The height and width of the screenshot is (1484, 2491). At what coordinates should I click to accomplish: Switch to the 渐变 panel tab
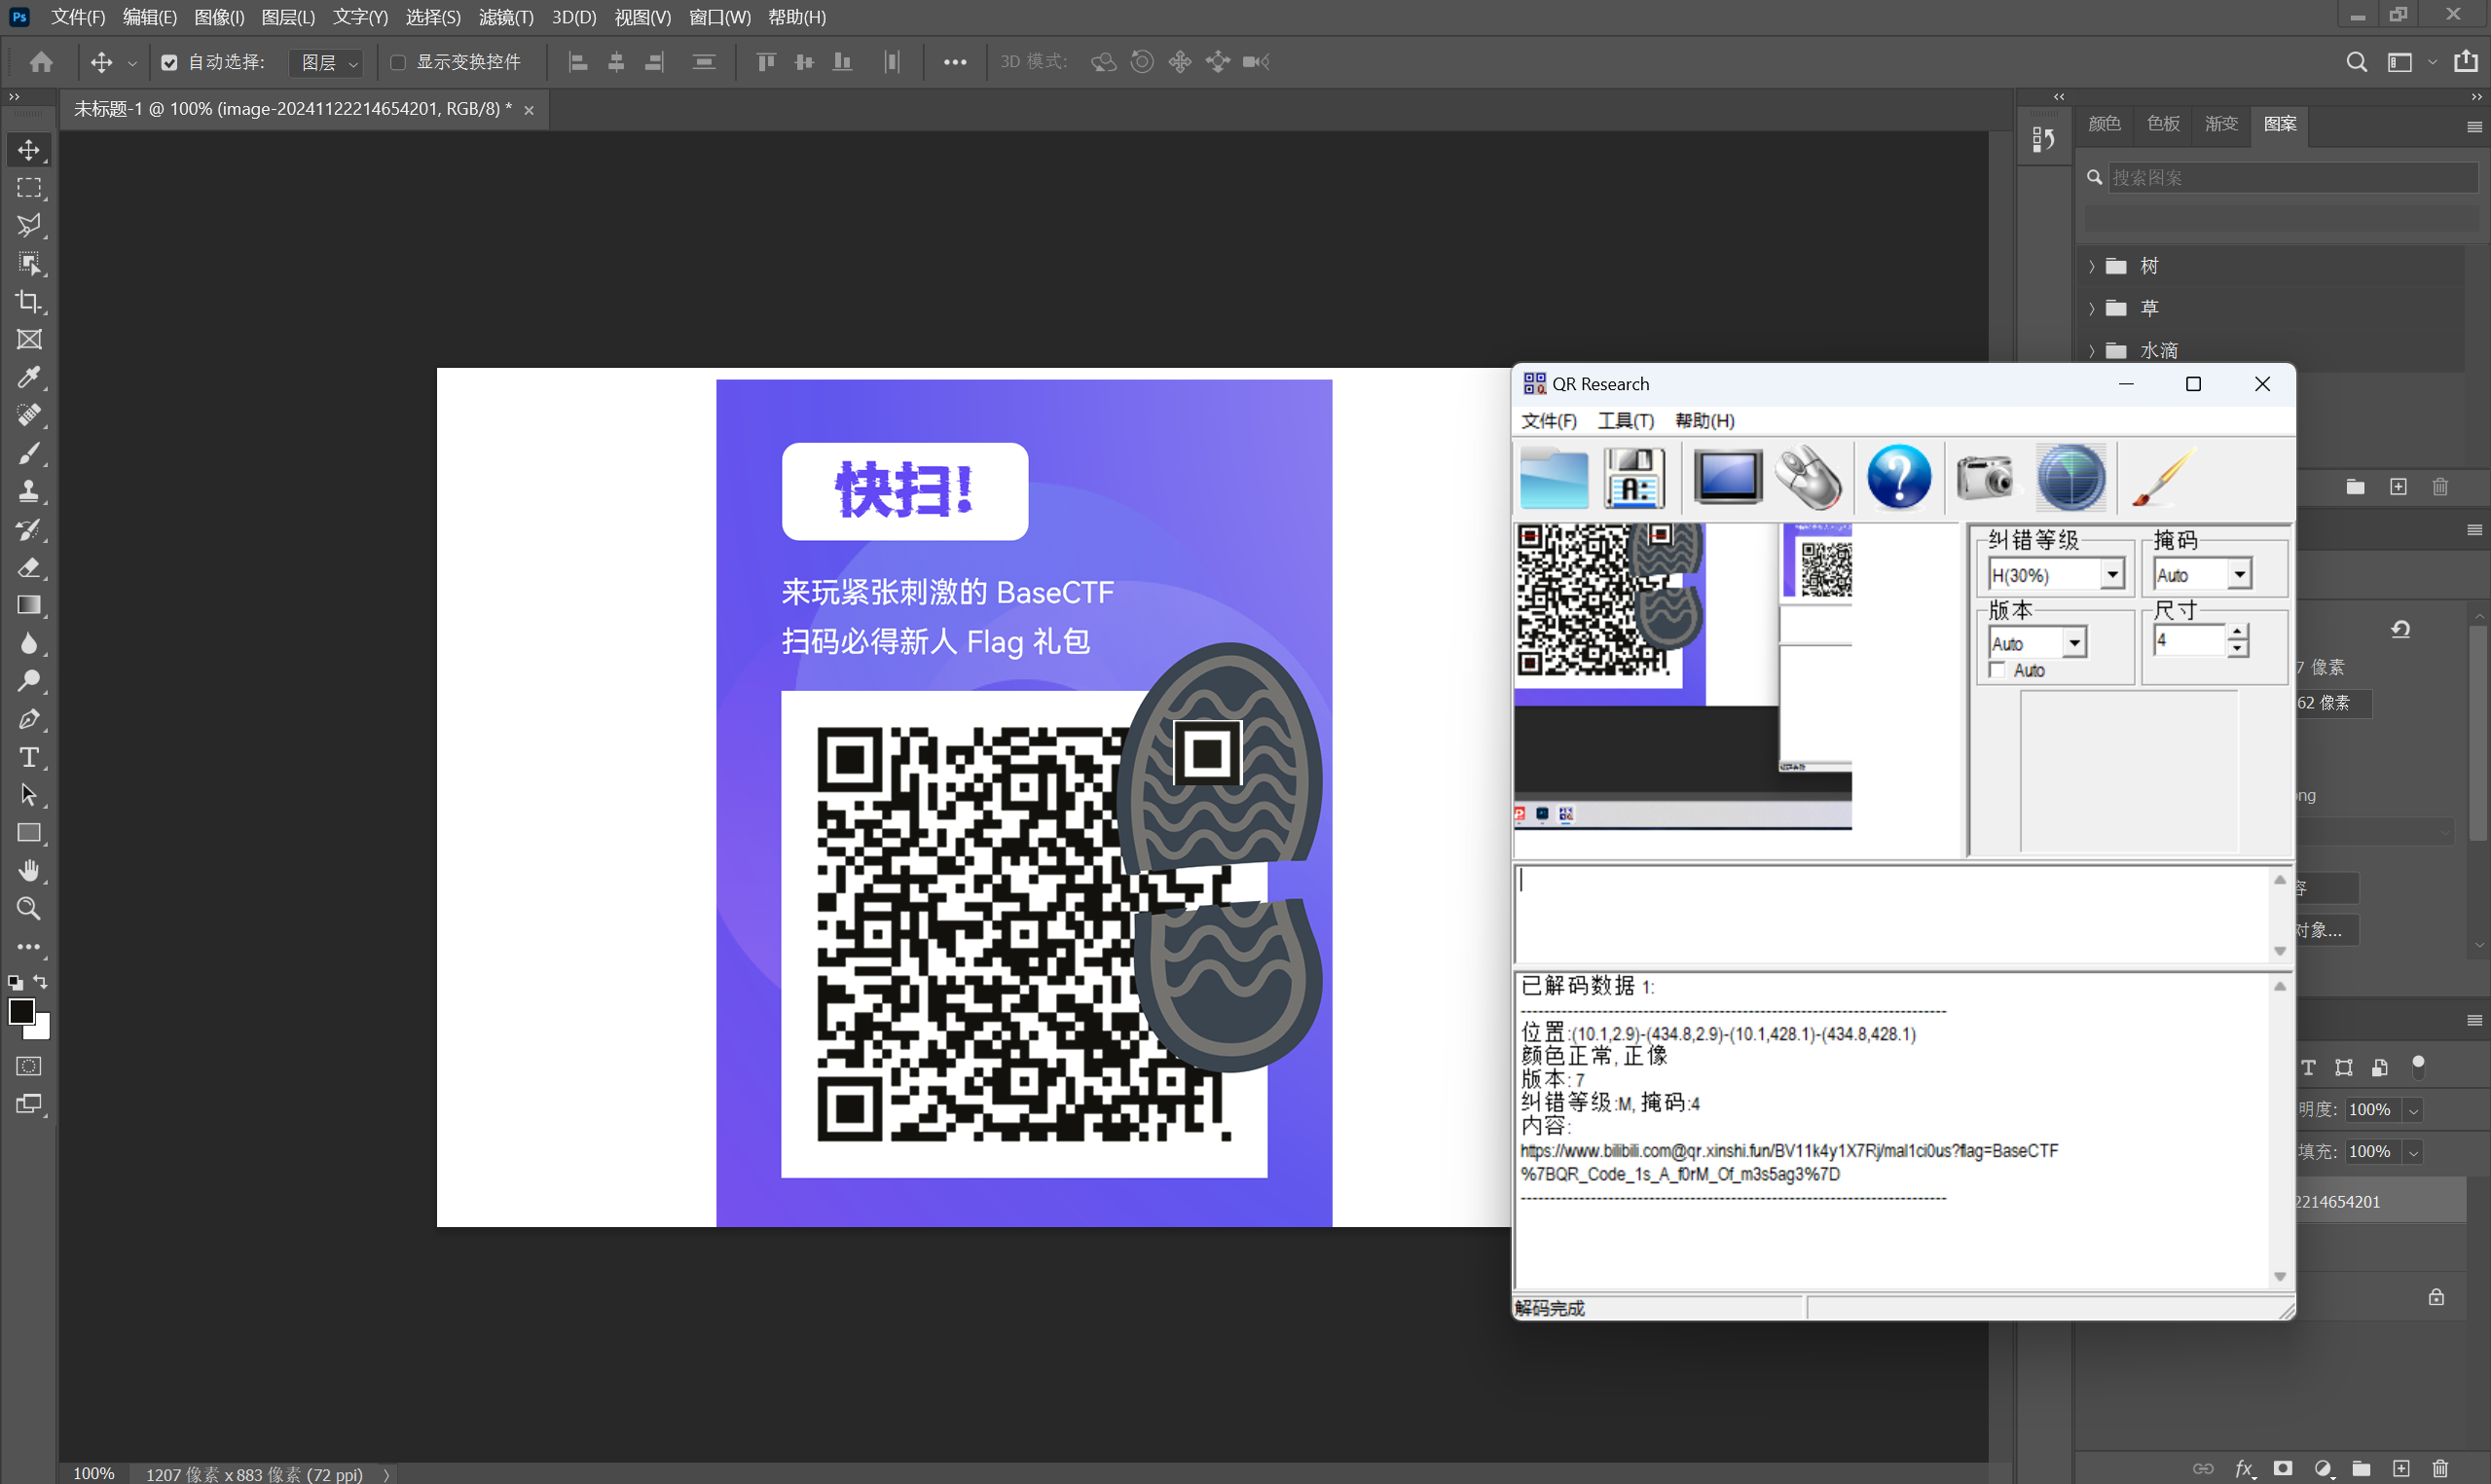click(2221, 123)
